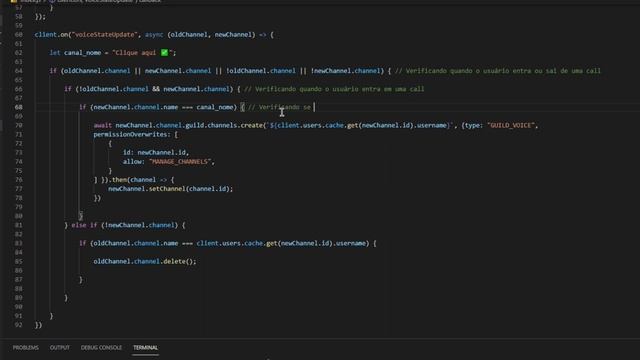Open the DEBUG CONSOLE tab
The image size is (640, 360).
pos(101,347)
